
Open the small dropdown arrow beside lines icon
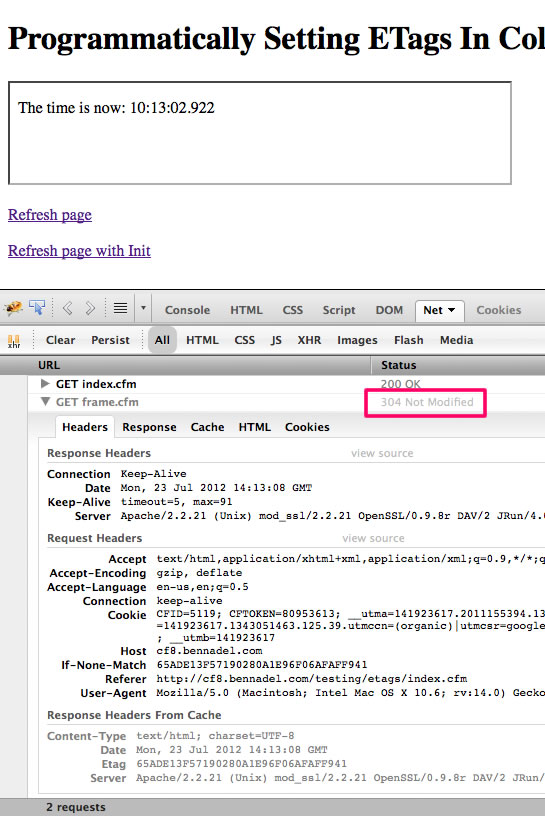coord(143,308)
